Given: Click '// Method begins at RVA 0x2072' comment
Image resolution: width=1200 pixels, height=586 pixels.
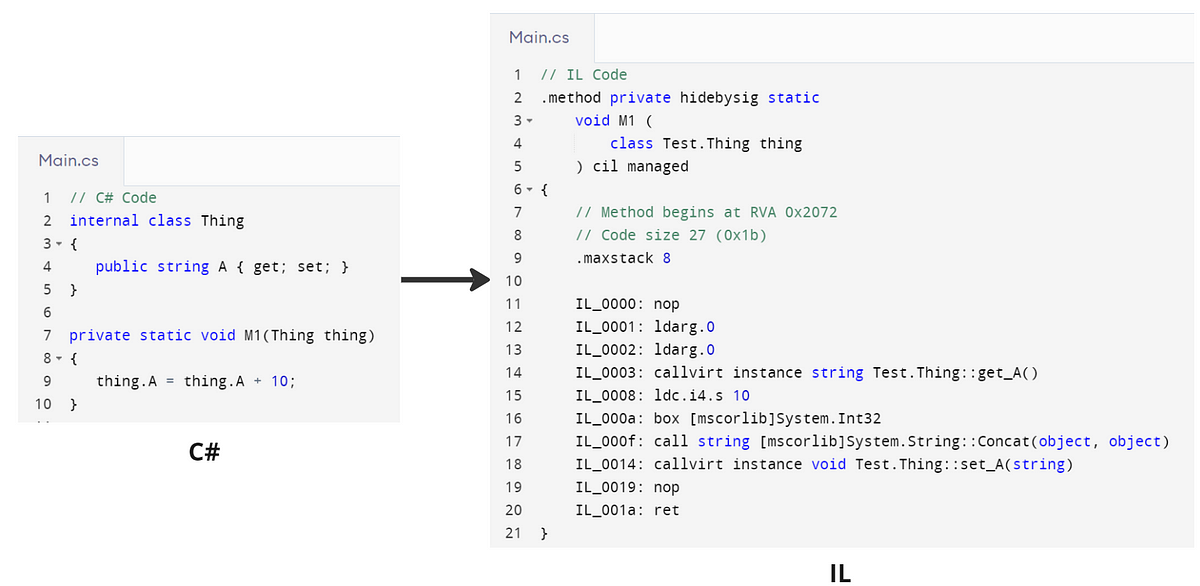Looking at the screenshot, I should [x=706, y=213].
